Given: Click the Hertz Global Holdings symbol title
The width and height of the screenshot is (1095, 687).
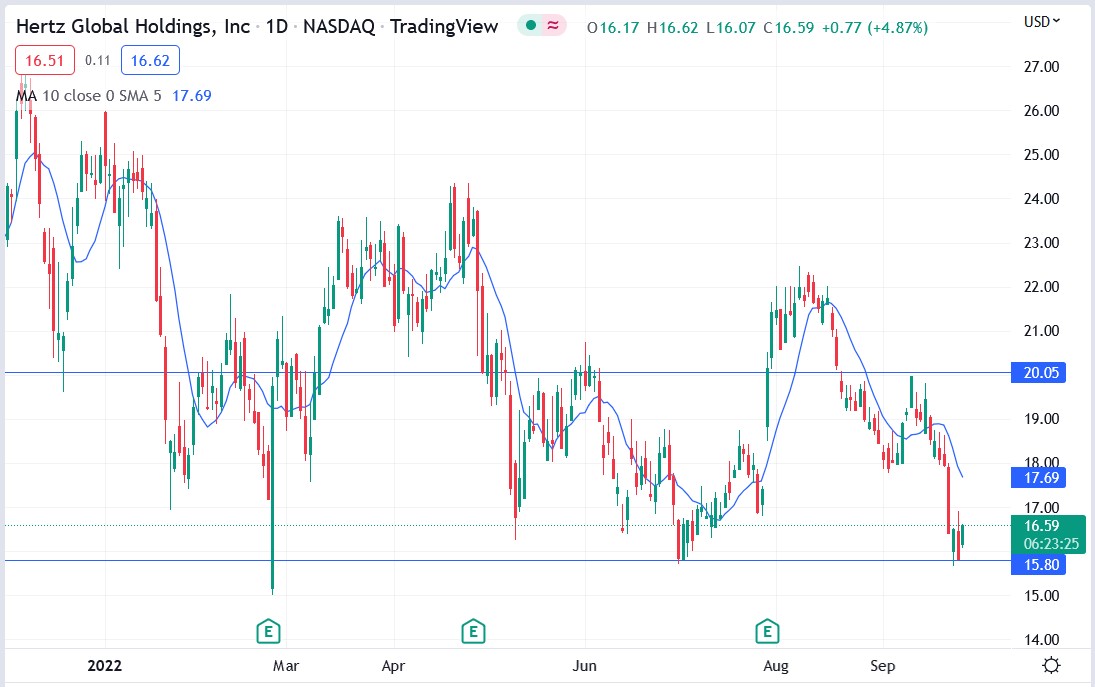Looking at the screenshot, I should click(x=132, y=27).
